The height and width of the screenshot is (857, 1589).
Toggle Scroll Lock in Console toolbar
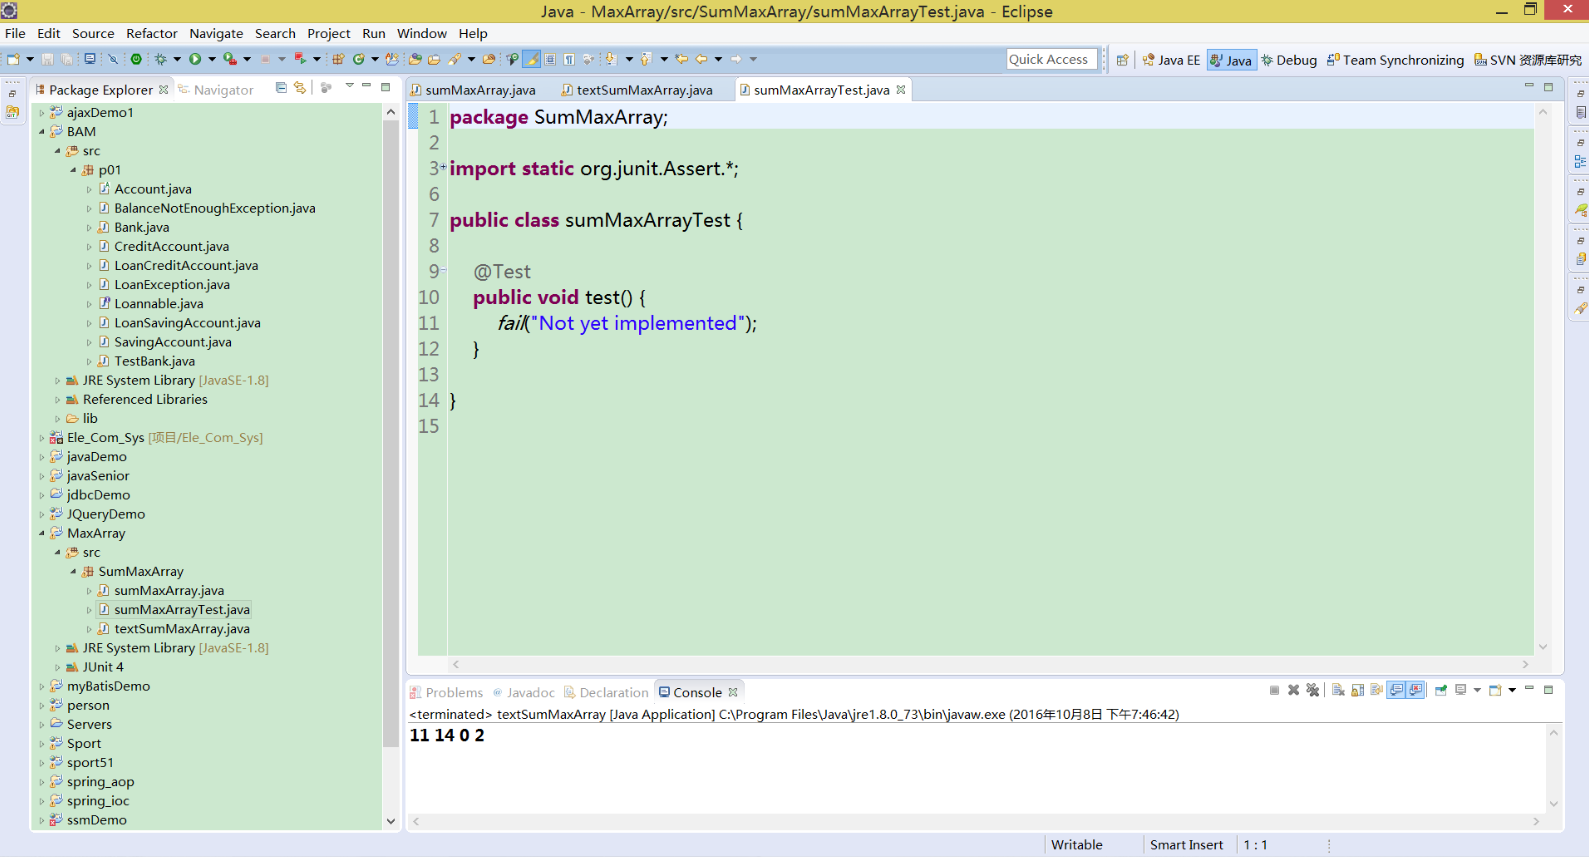tap(1358, 691)
